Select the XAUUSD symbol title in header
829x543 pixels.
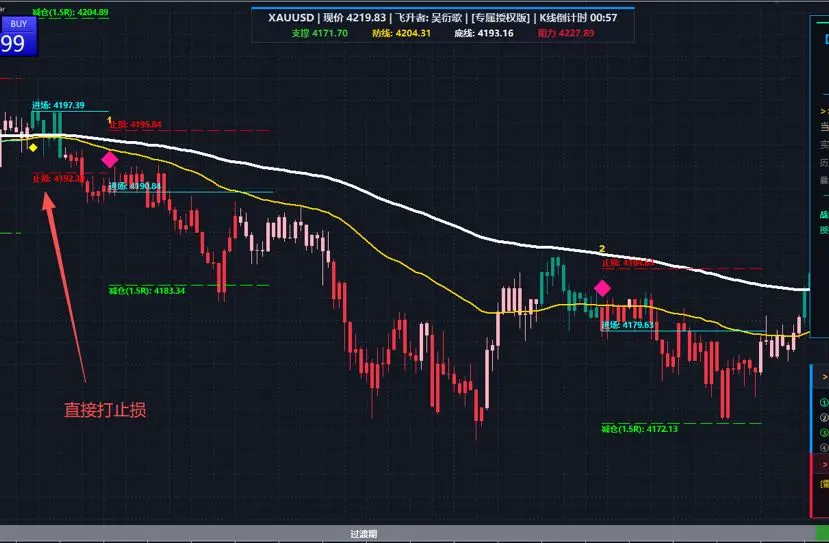291,17
